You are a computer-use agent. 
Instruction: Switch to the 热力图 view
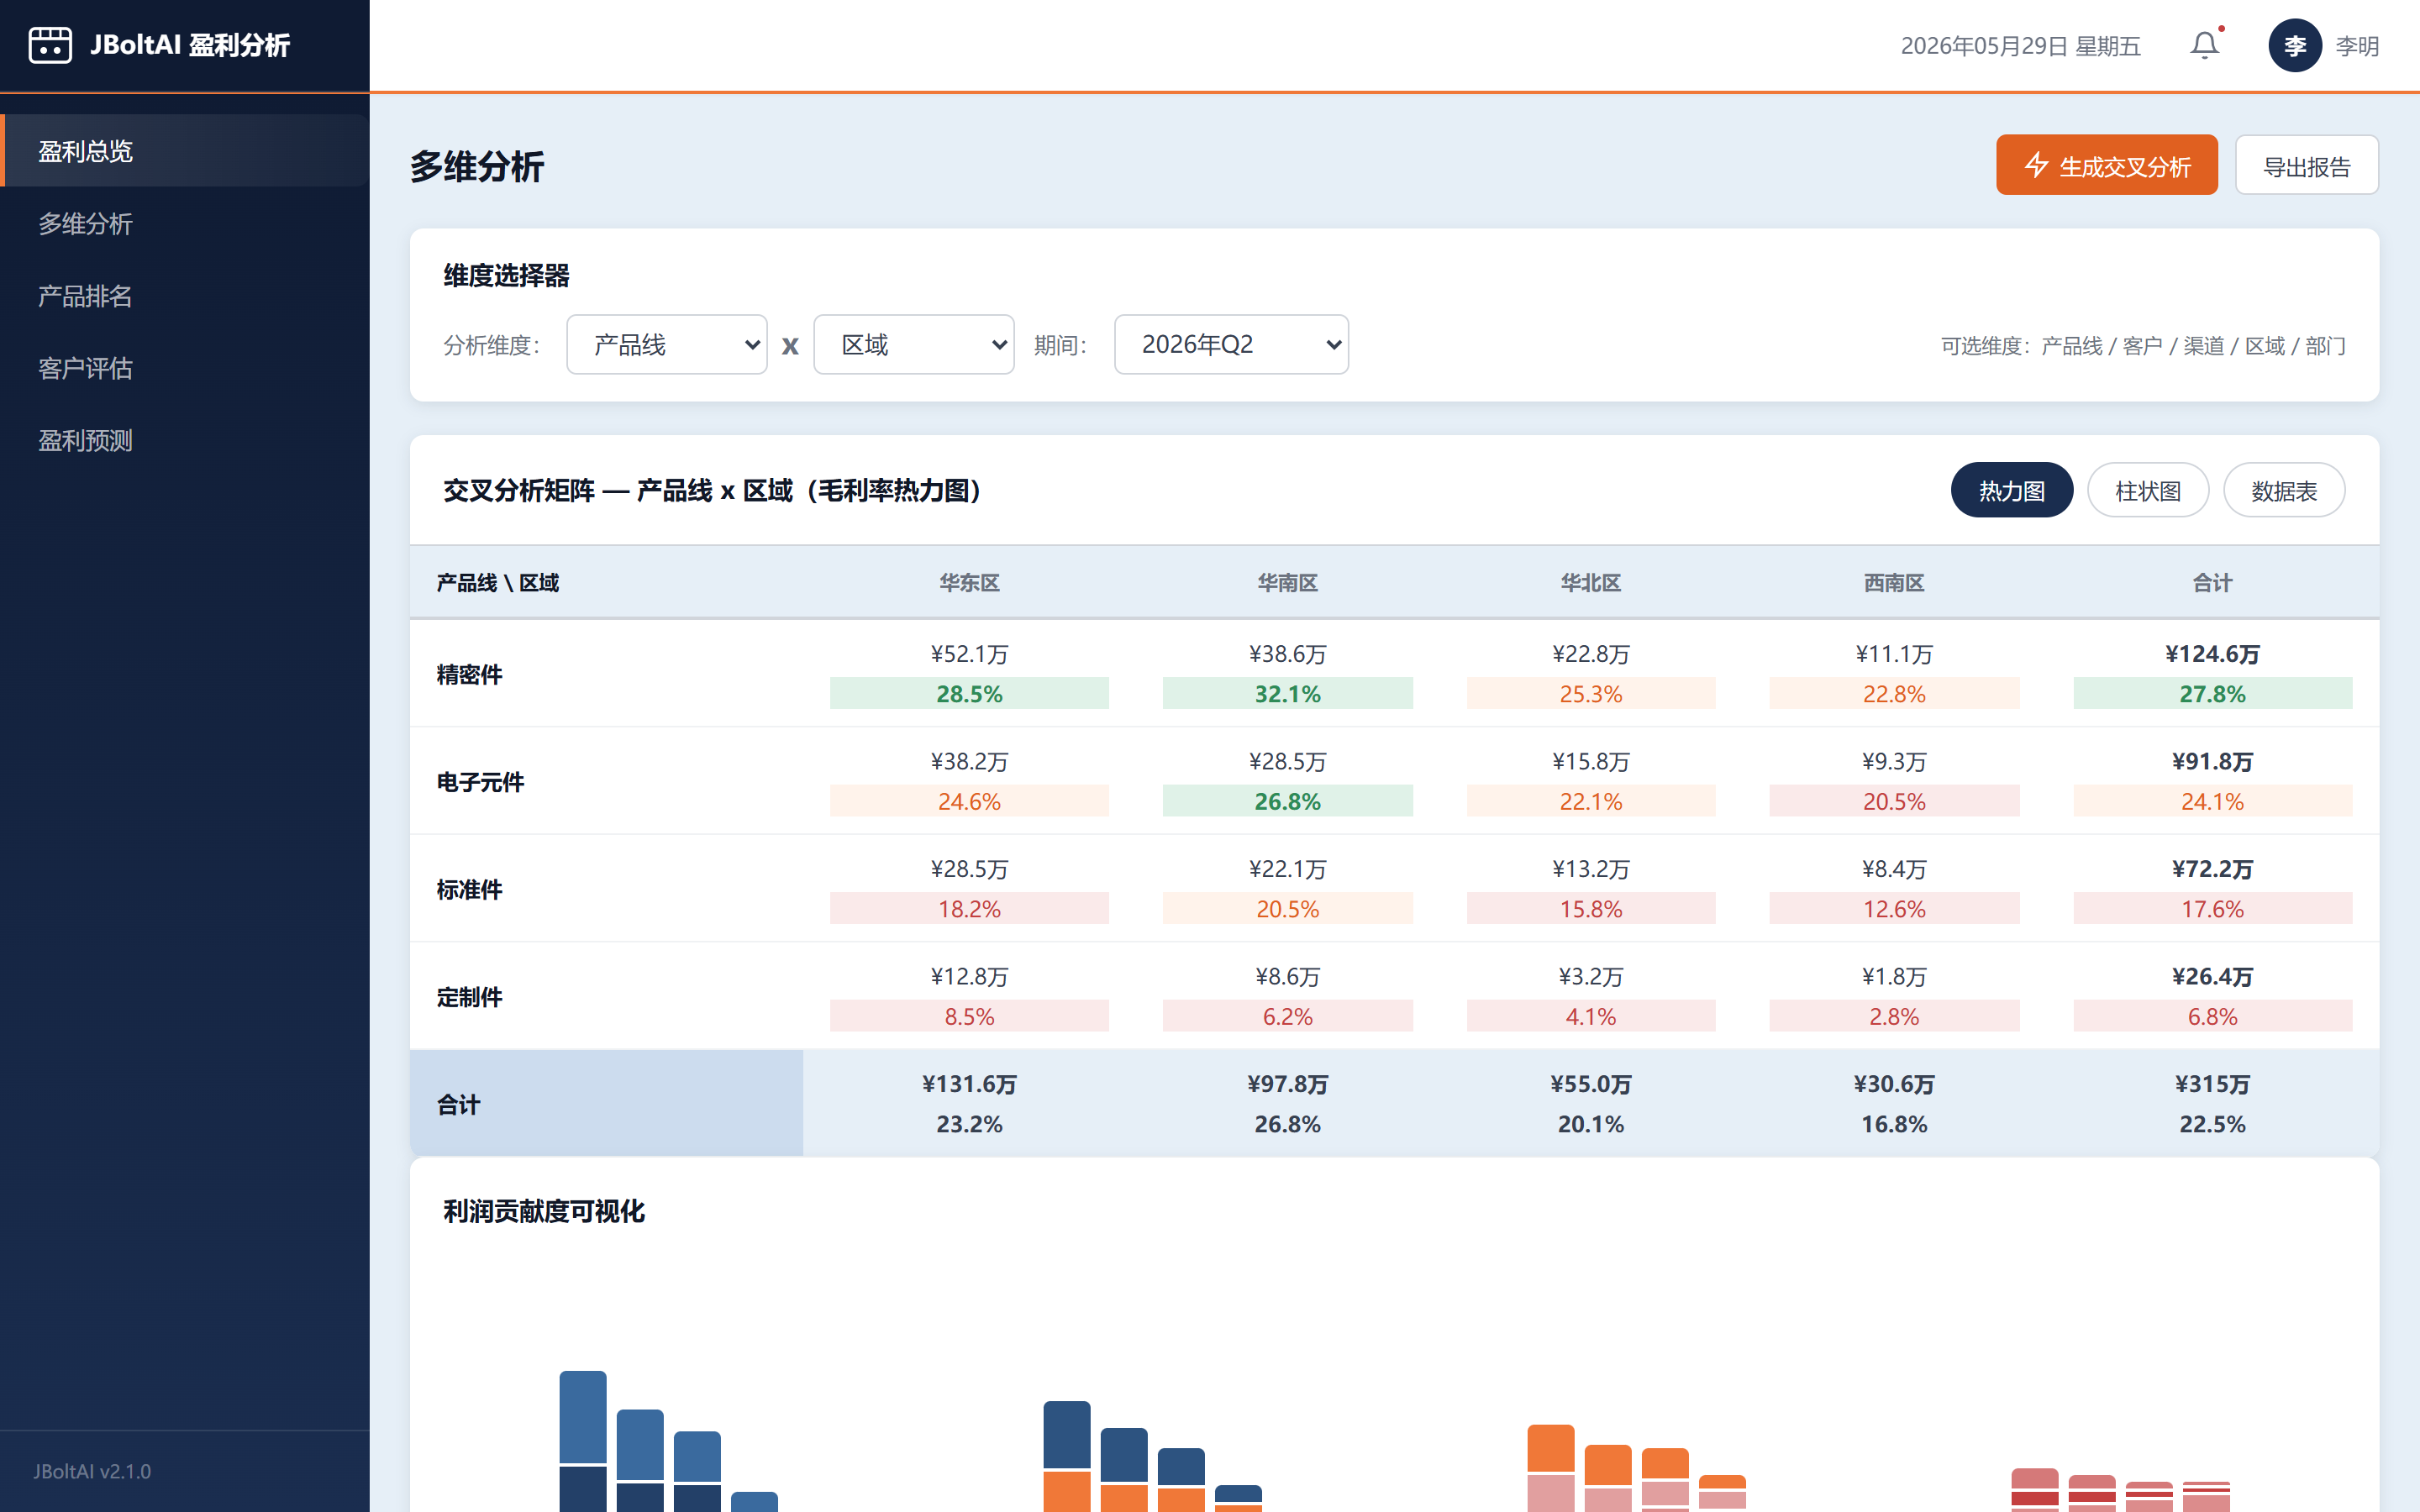2011,490
